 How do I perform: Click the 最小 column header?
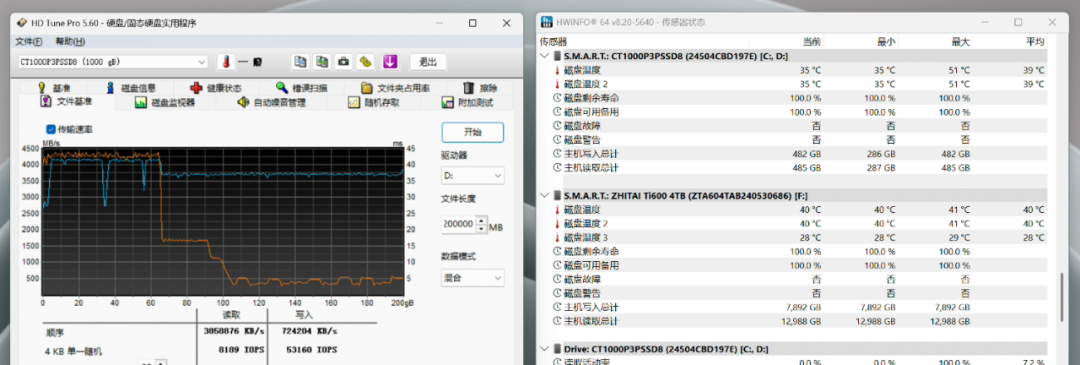(x=886, y=42)
